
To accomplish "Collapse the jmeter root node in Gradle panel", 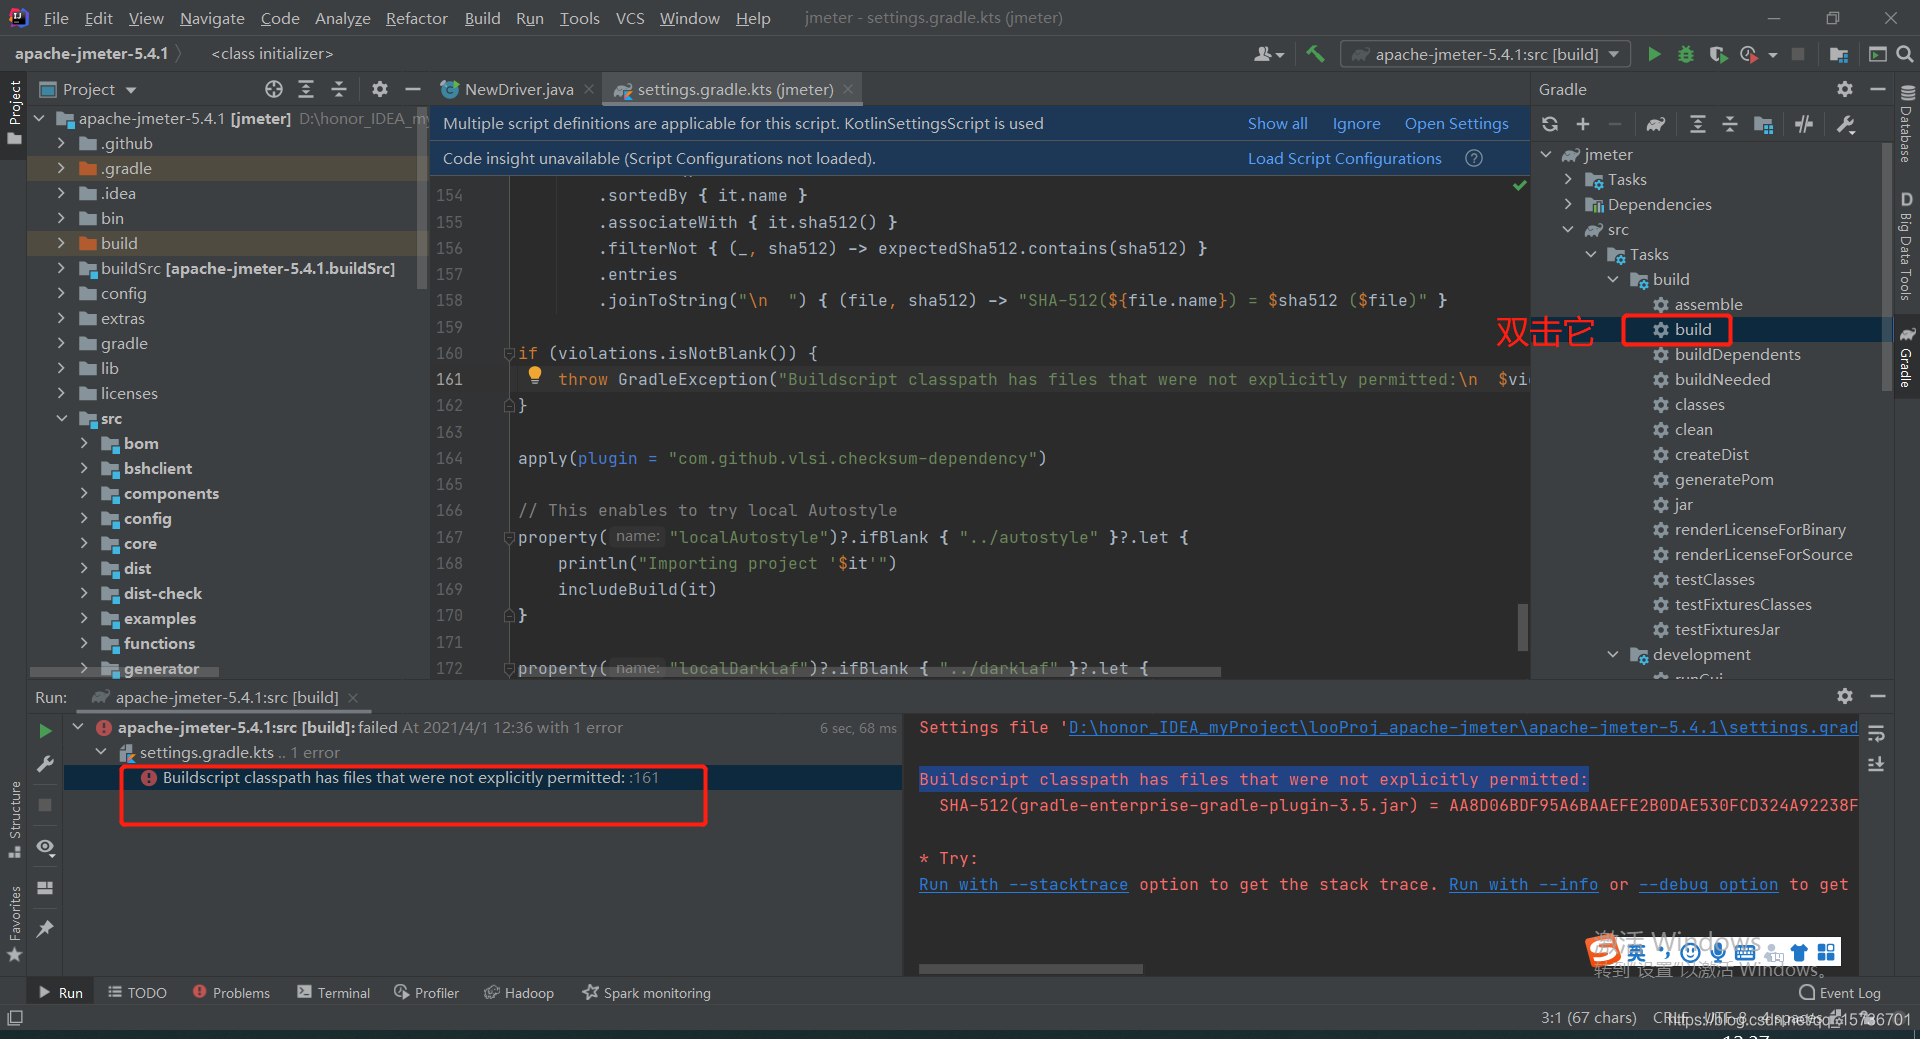I will (1546, 154).
